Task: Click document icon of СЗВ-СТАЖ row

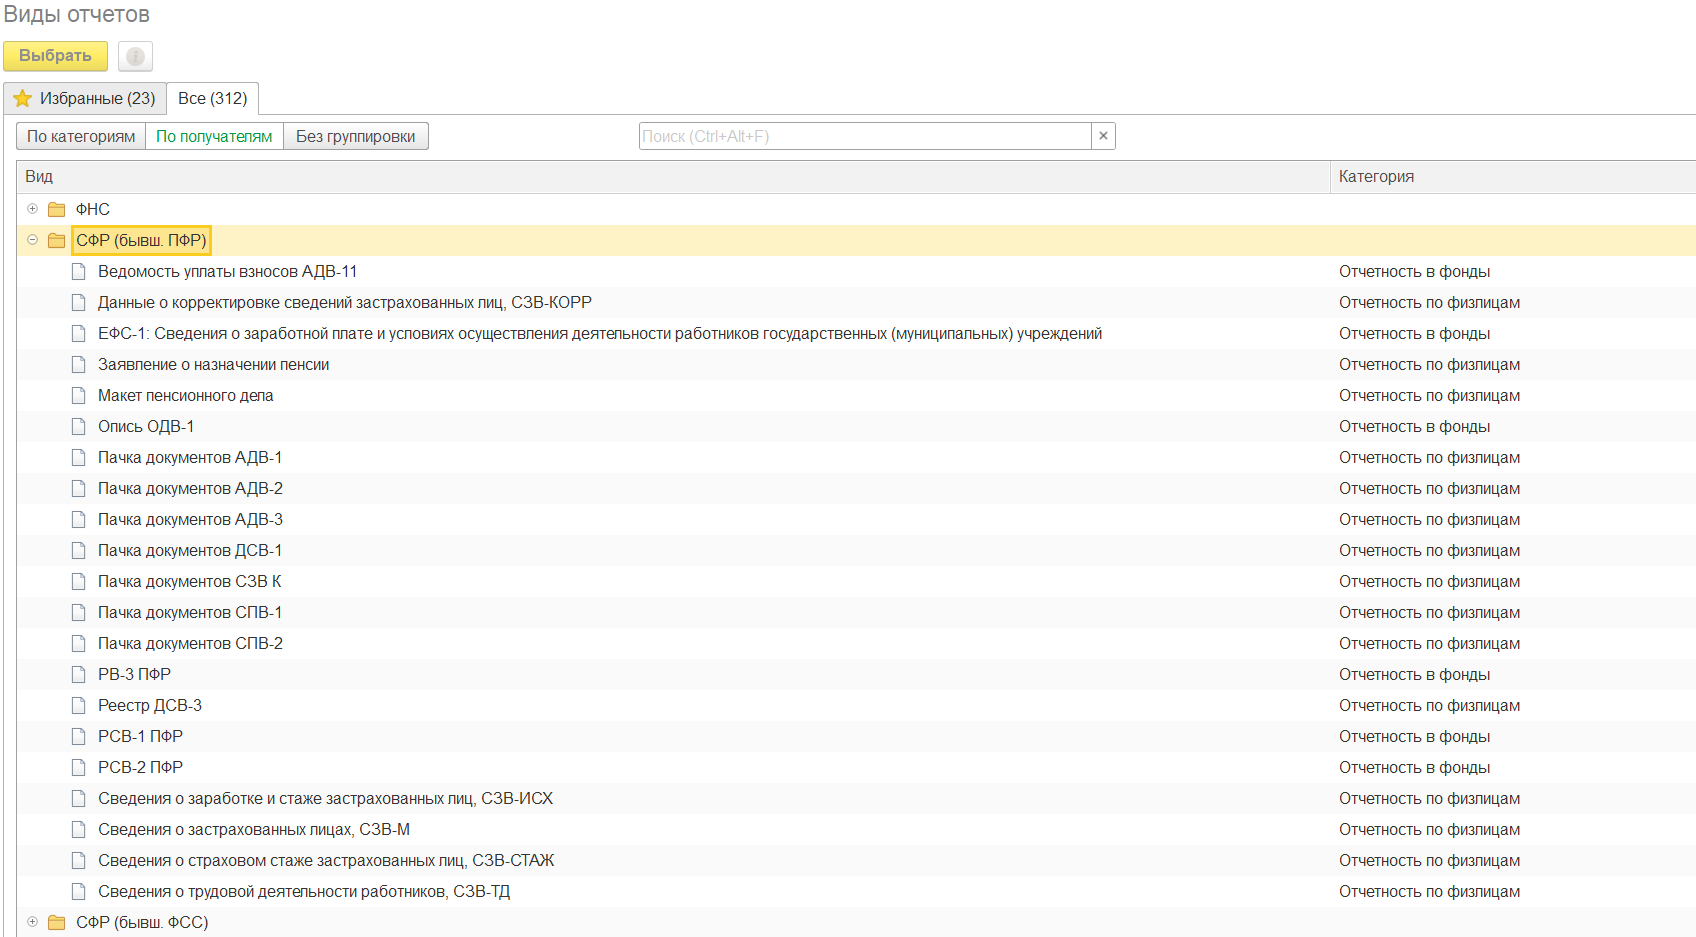Action: (x=78, y=860)
